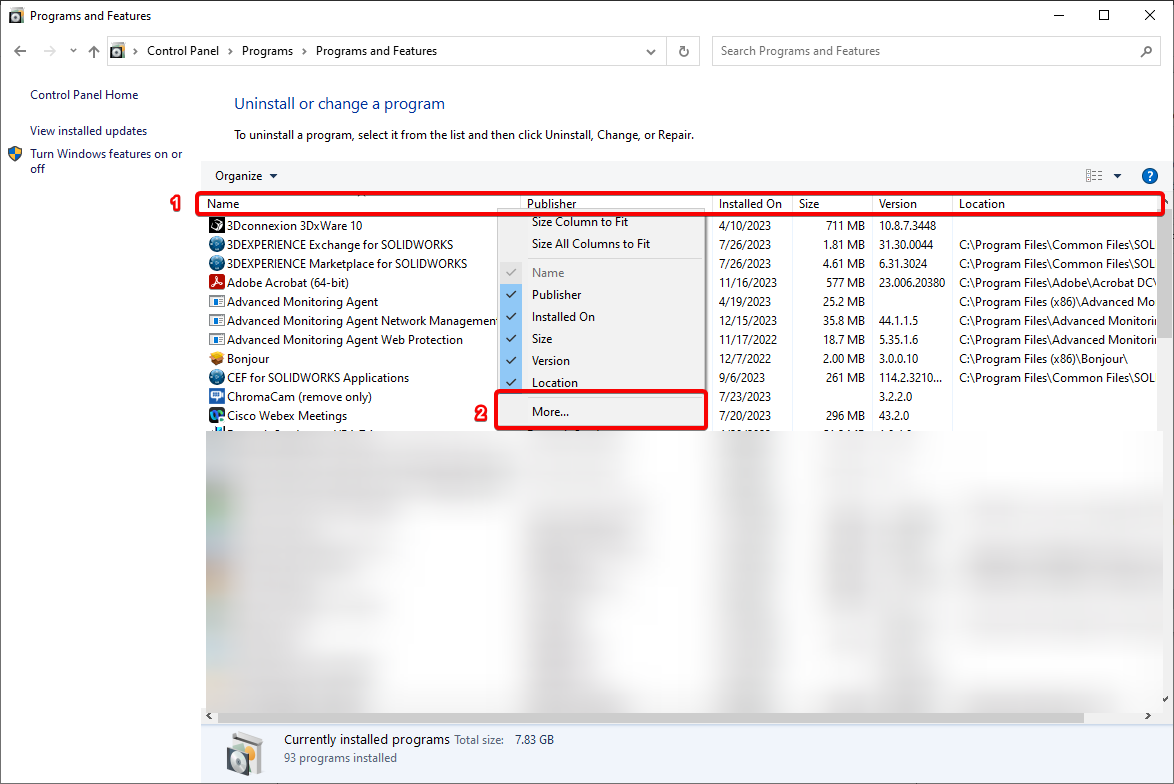Click the Advanced Monitoring Agent Web Protection icon
Screen dimensions: 1174x784
pyautogui.click(x=216, y=339)
